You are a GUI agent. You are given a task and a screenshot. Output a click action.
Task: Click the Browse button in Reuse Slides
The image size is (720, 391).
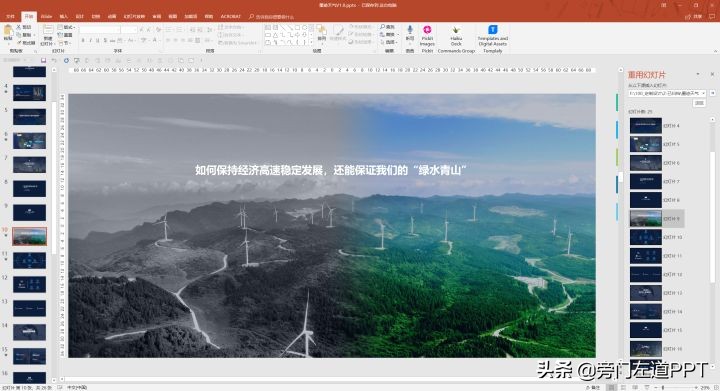pos(699,103)
